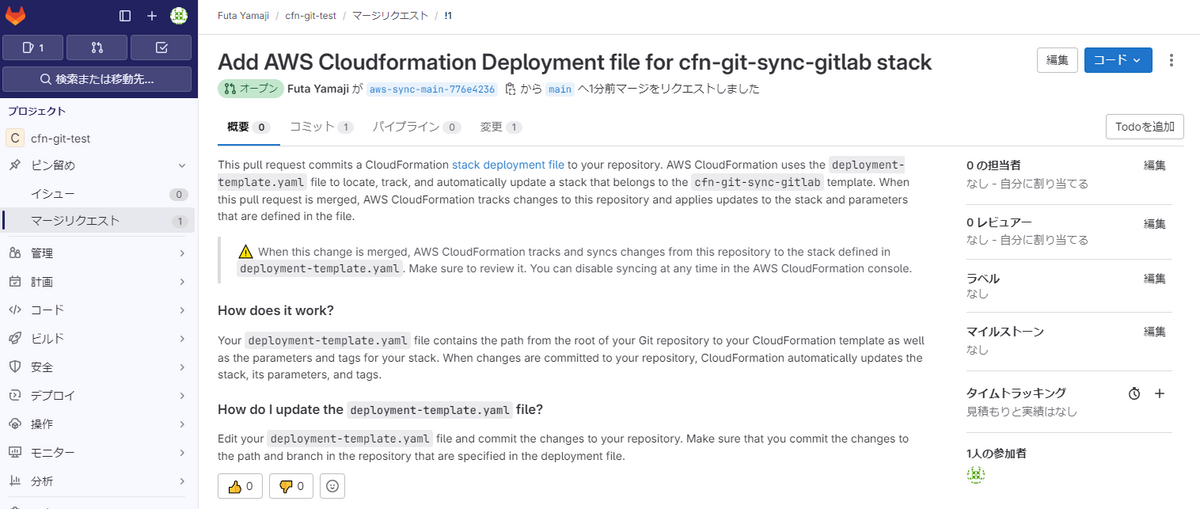Collapse the ピン留め section in sidebar

point(181,165)
